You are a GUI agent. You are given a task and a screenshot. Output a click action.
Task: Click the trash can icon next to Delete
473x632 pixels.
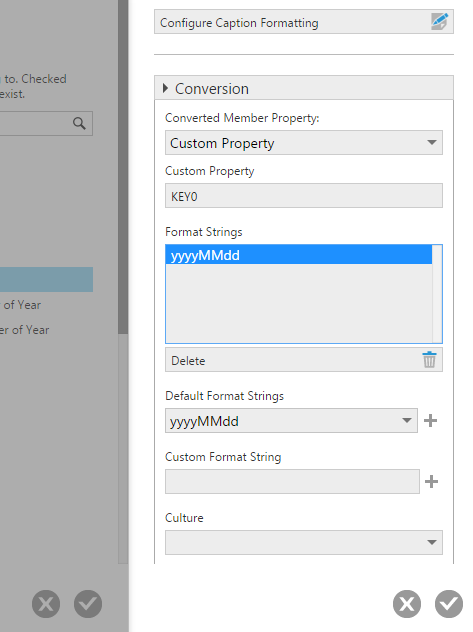429,360
